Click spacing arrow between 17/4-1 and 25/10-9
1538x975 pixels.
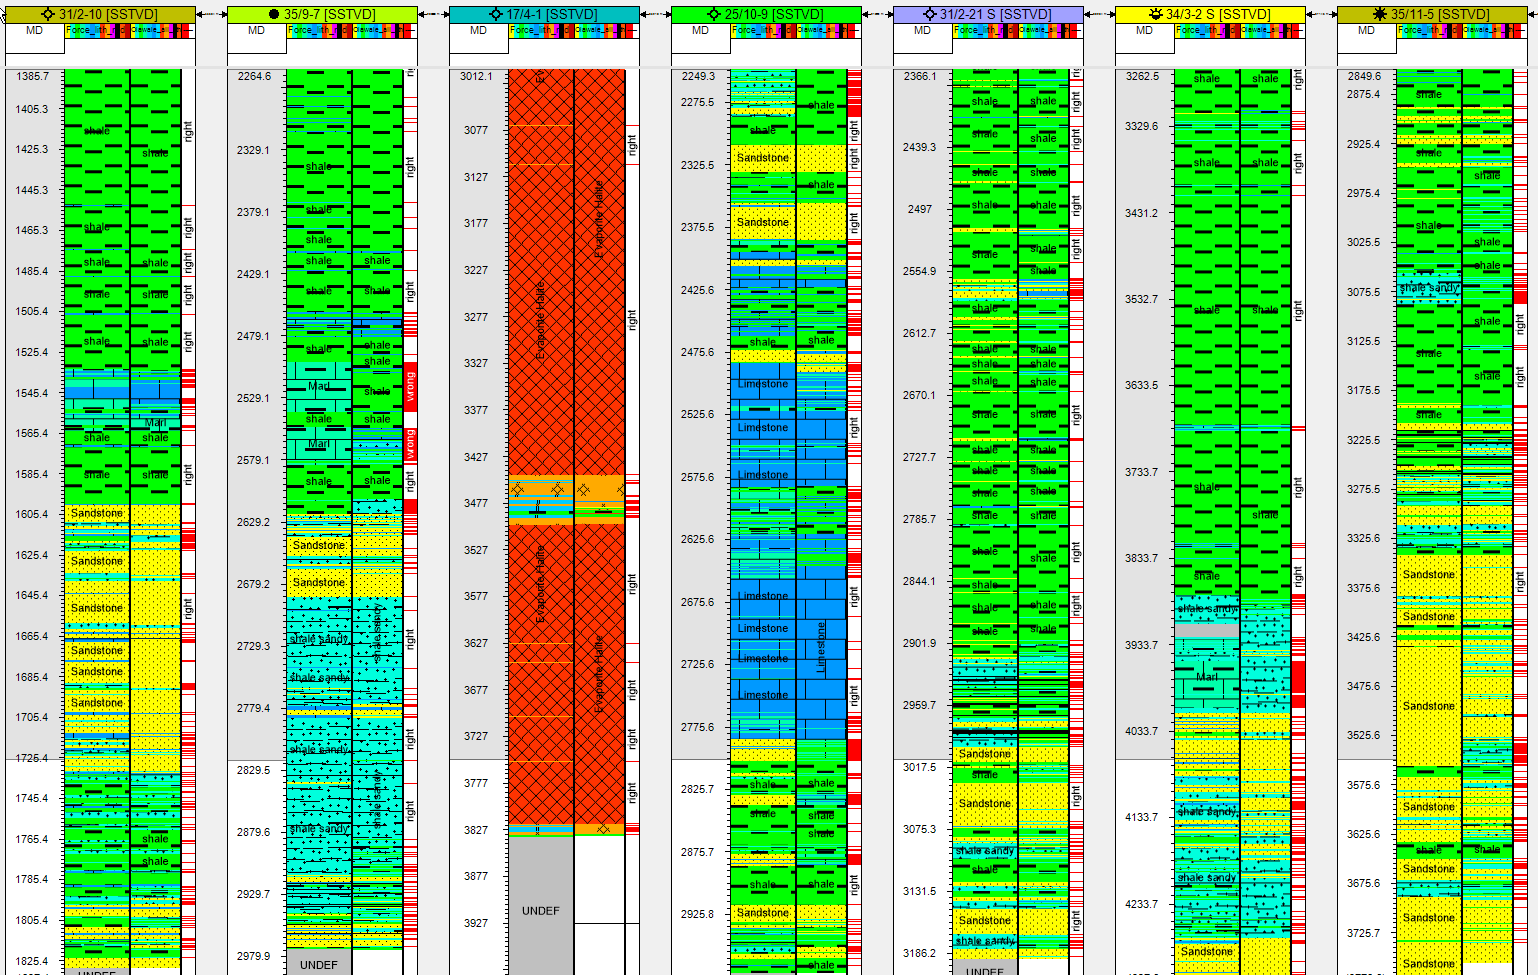(655, 15)
